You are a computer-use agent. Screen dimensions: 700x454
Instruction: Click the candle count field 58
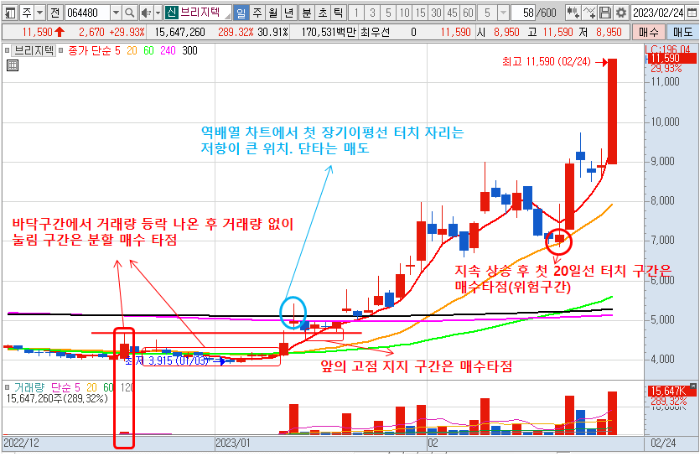523,12
